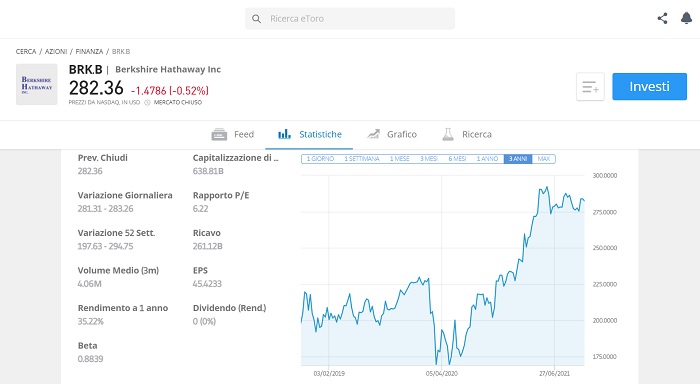The width and height of the screenshot is (700, 384).
Task: Go to FINANZA breadcrumb
Action: click(89, 52)
